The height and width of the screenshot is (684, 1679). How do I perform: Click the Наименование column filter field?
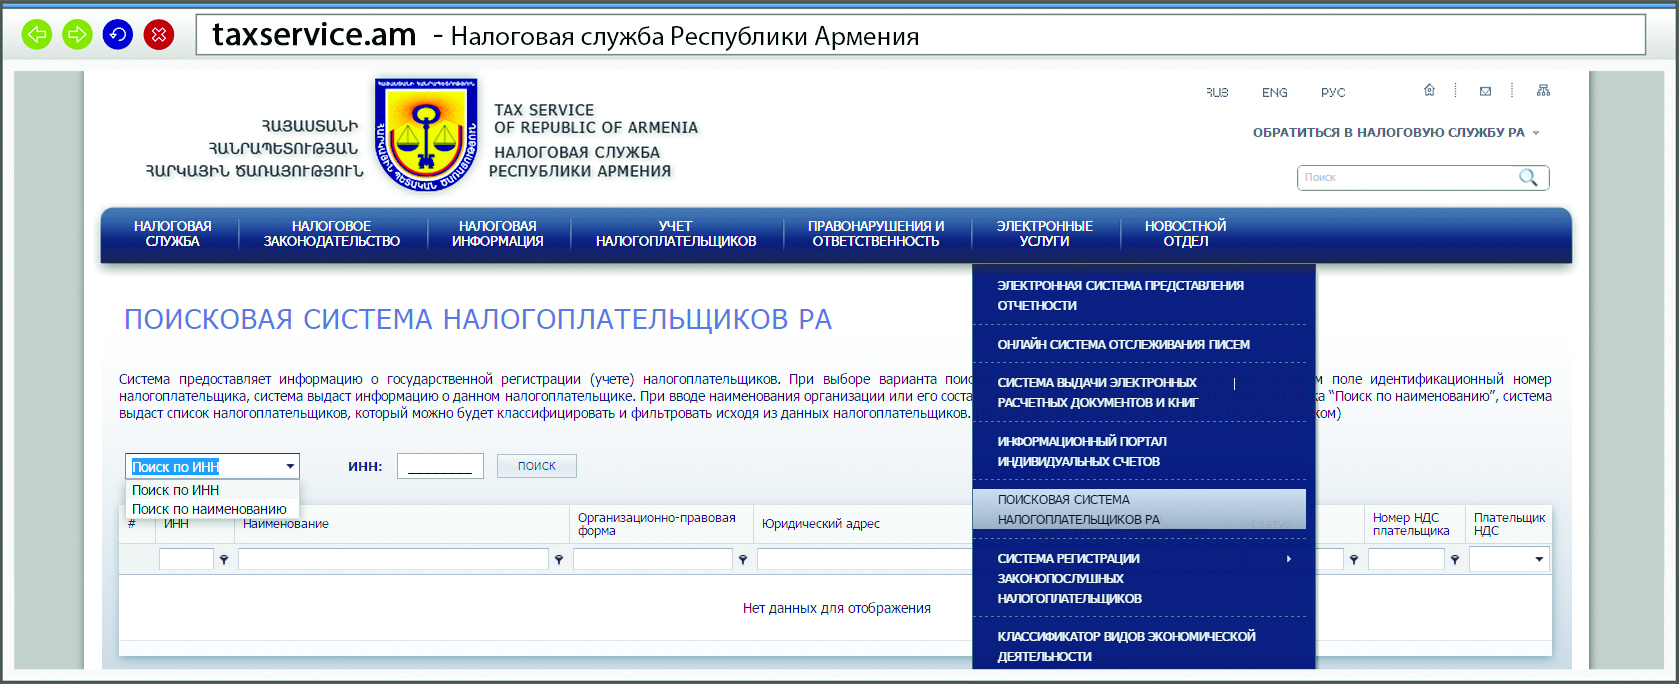393,560
